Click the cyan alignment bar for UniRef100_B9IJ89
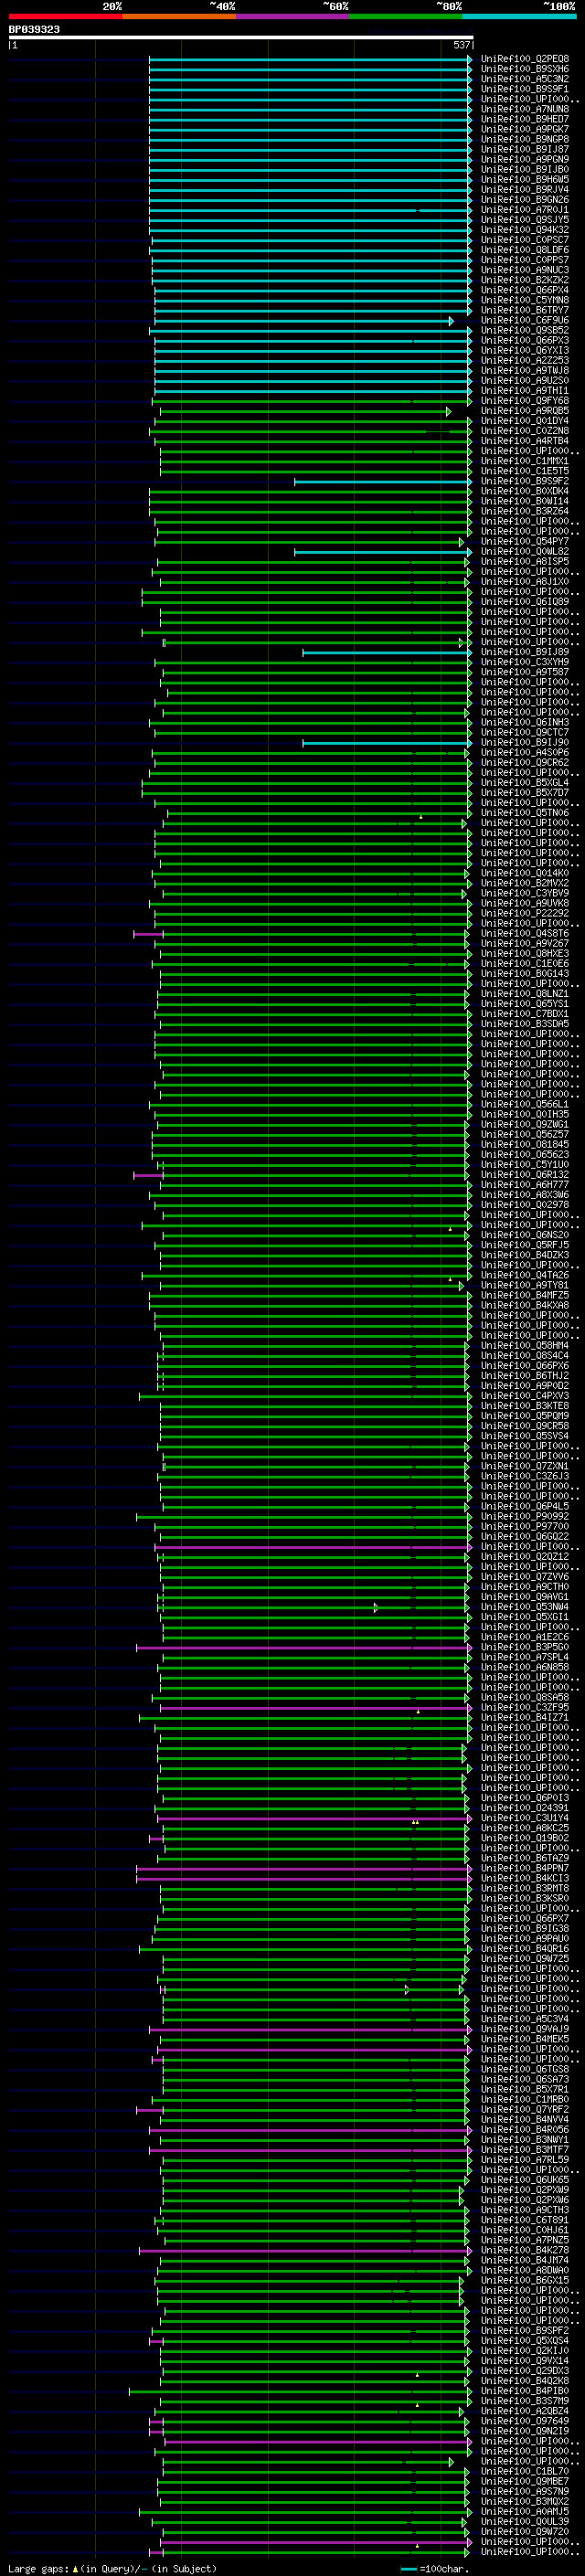 click(387, 653)
